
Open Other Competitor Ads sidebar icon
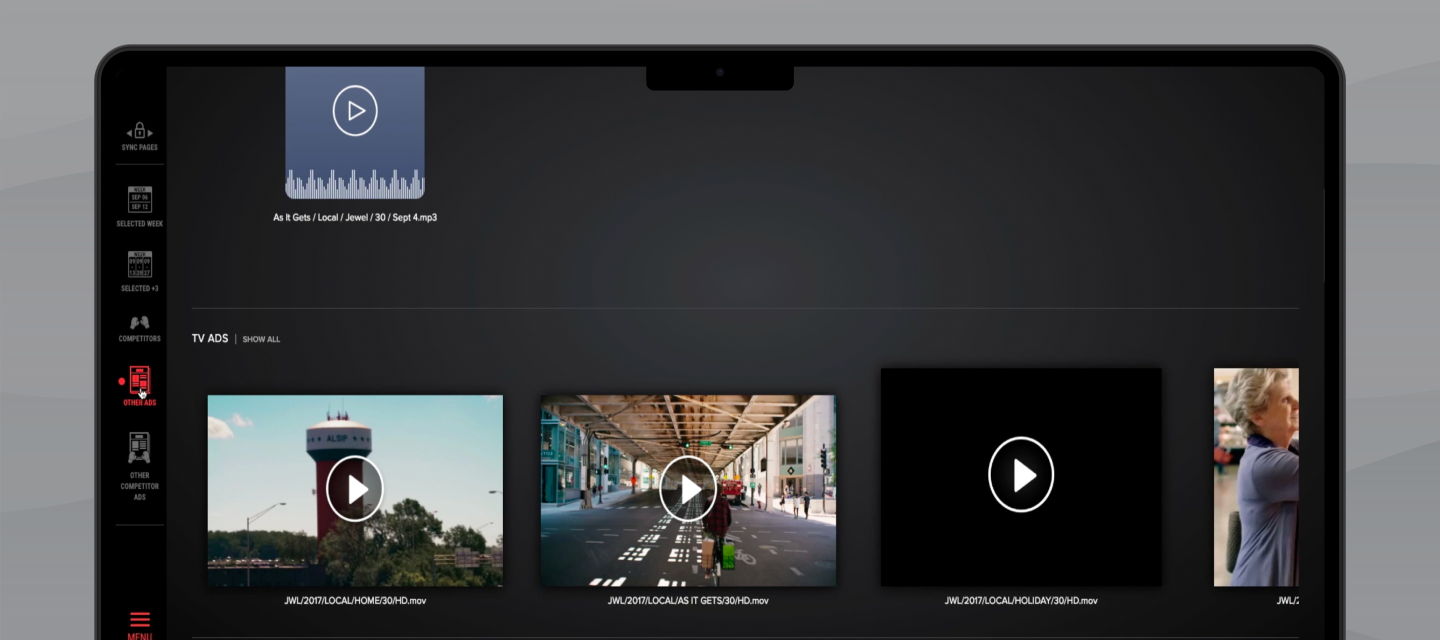pos(140,447)
